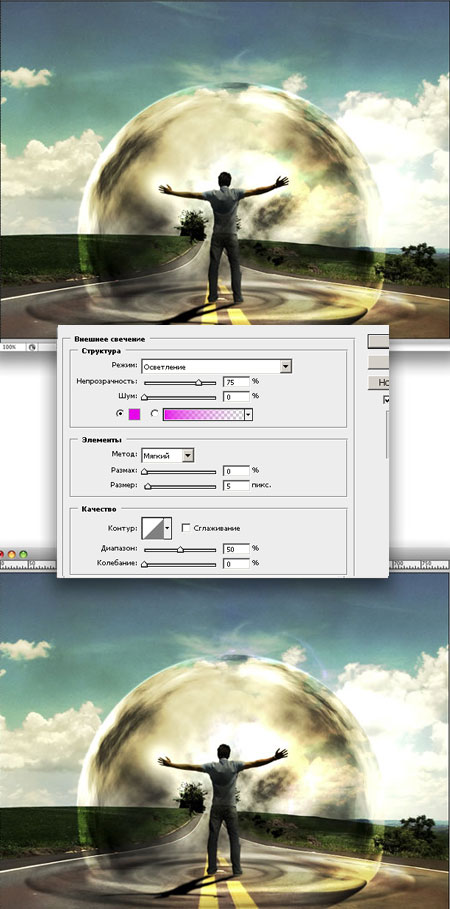Edit the Непрозрачность value field showing 75

tap(236, 382)
